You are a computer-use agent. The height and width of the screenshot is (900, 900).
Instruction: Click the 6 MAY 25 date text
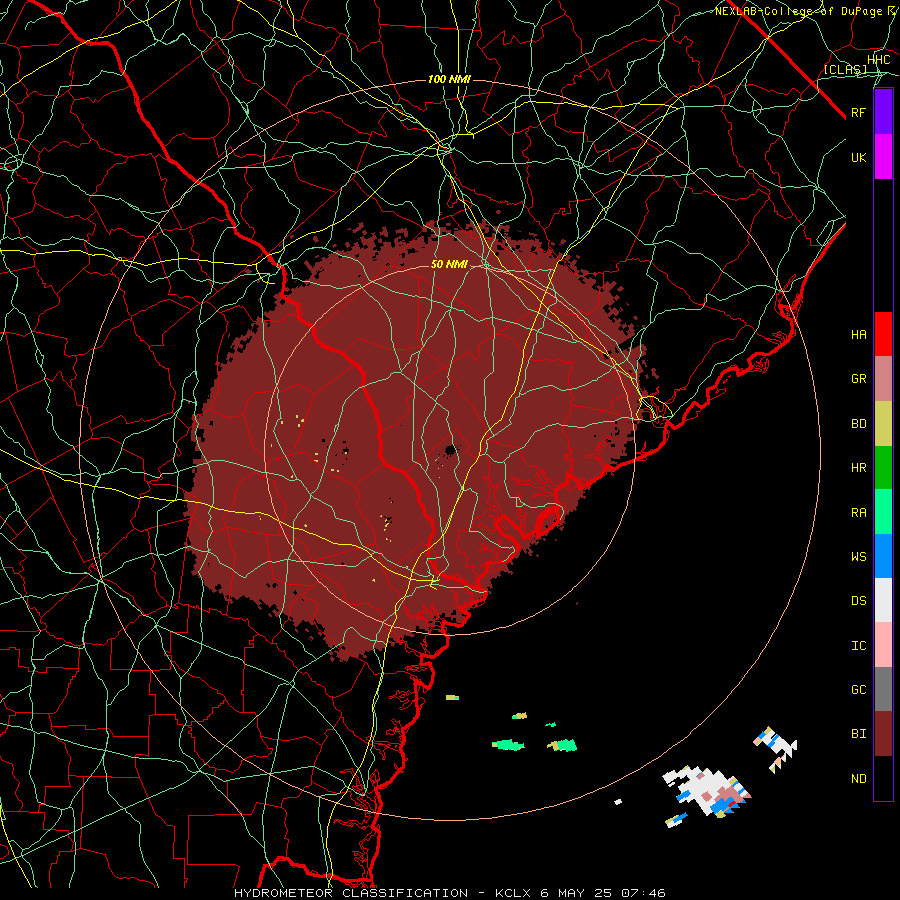[578, 893]
